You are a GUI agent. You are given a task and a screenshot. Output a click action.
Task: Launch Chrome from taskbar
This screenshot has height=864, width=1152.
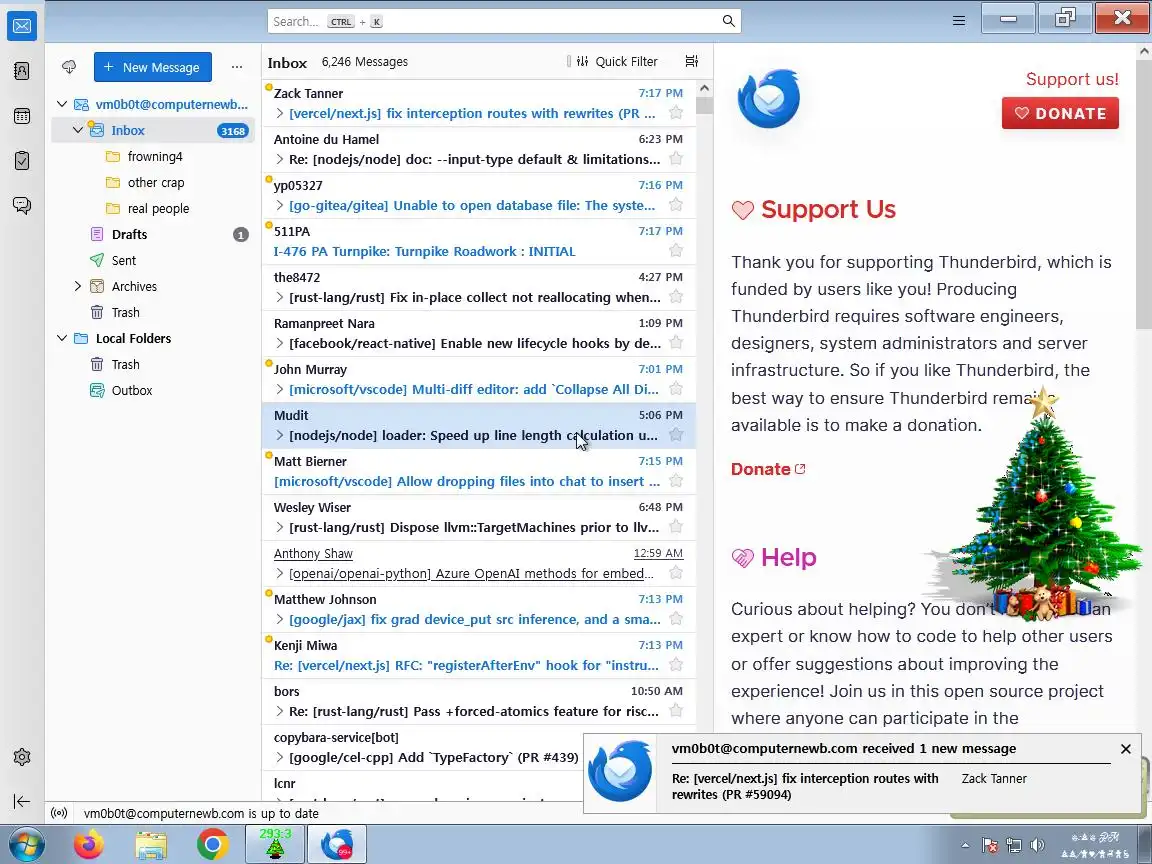(x=212, y=845)
